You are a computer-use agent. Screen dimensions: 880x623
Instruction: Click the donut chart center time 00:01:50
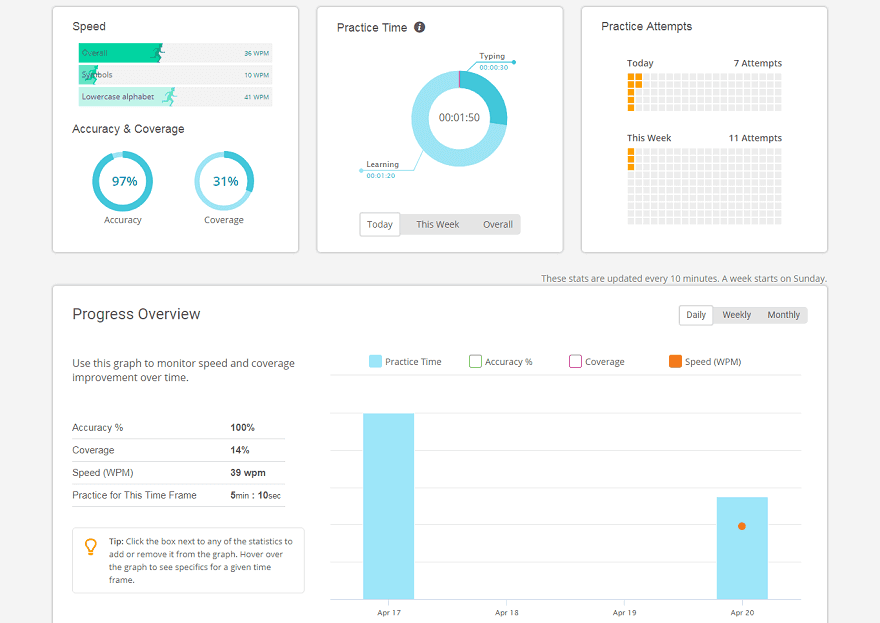(459, 118)
